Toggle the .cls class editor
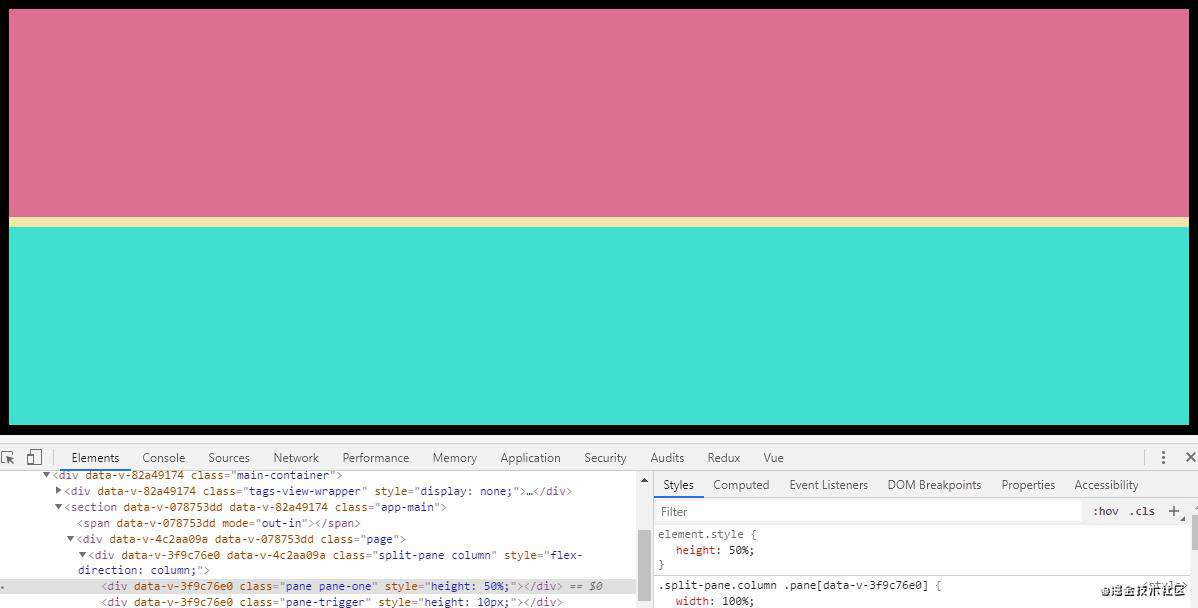1198x608 pixels. [x=1142, y=512]
